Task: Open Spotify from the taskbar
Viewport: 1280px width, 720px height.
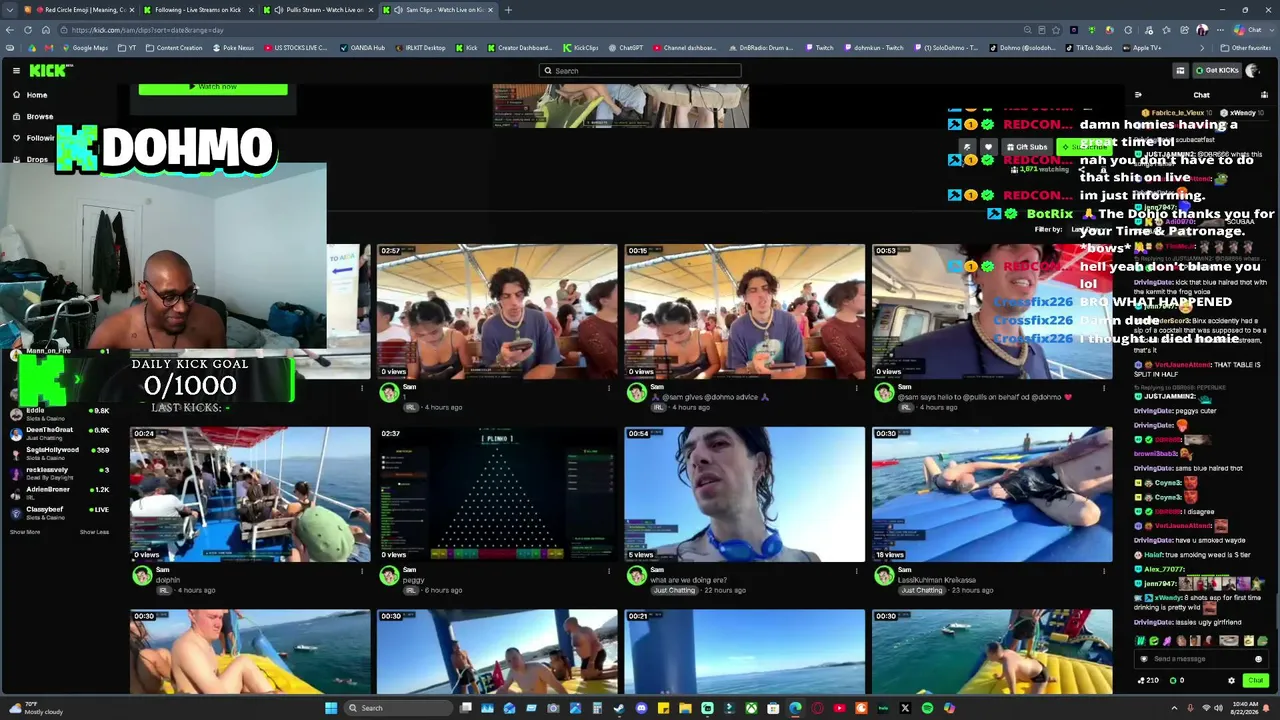Action: 927,708
